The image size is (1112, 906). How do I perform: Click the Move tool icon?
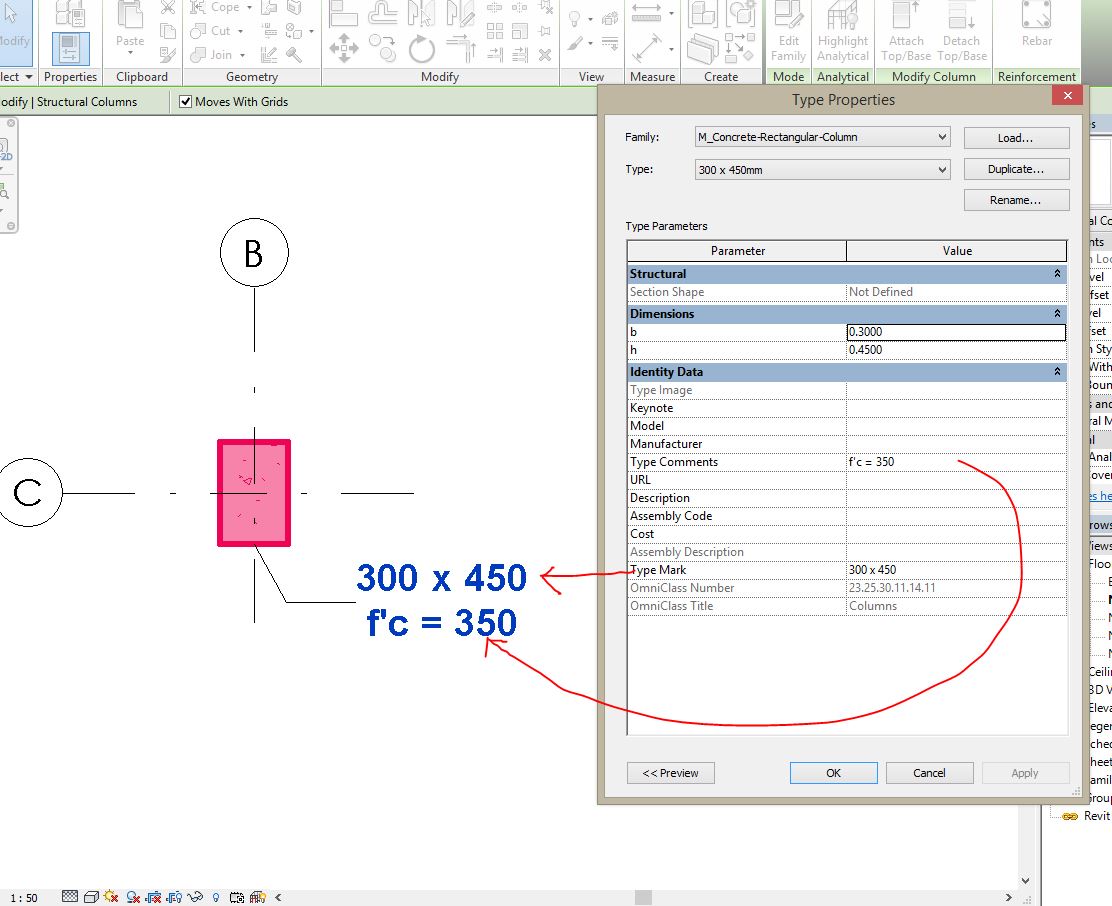(344, 49)
